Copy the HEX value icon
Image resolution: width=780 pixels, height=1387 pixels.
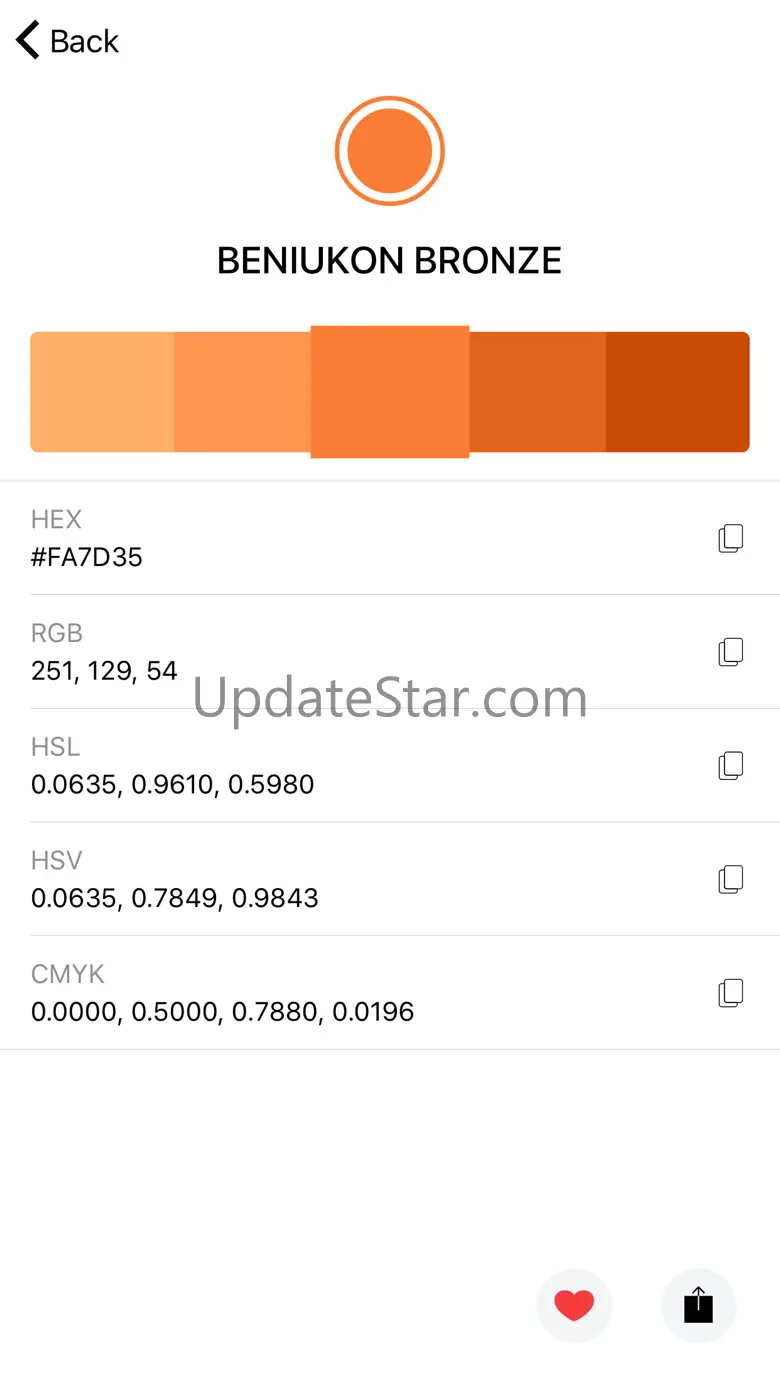[731, 538]
